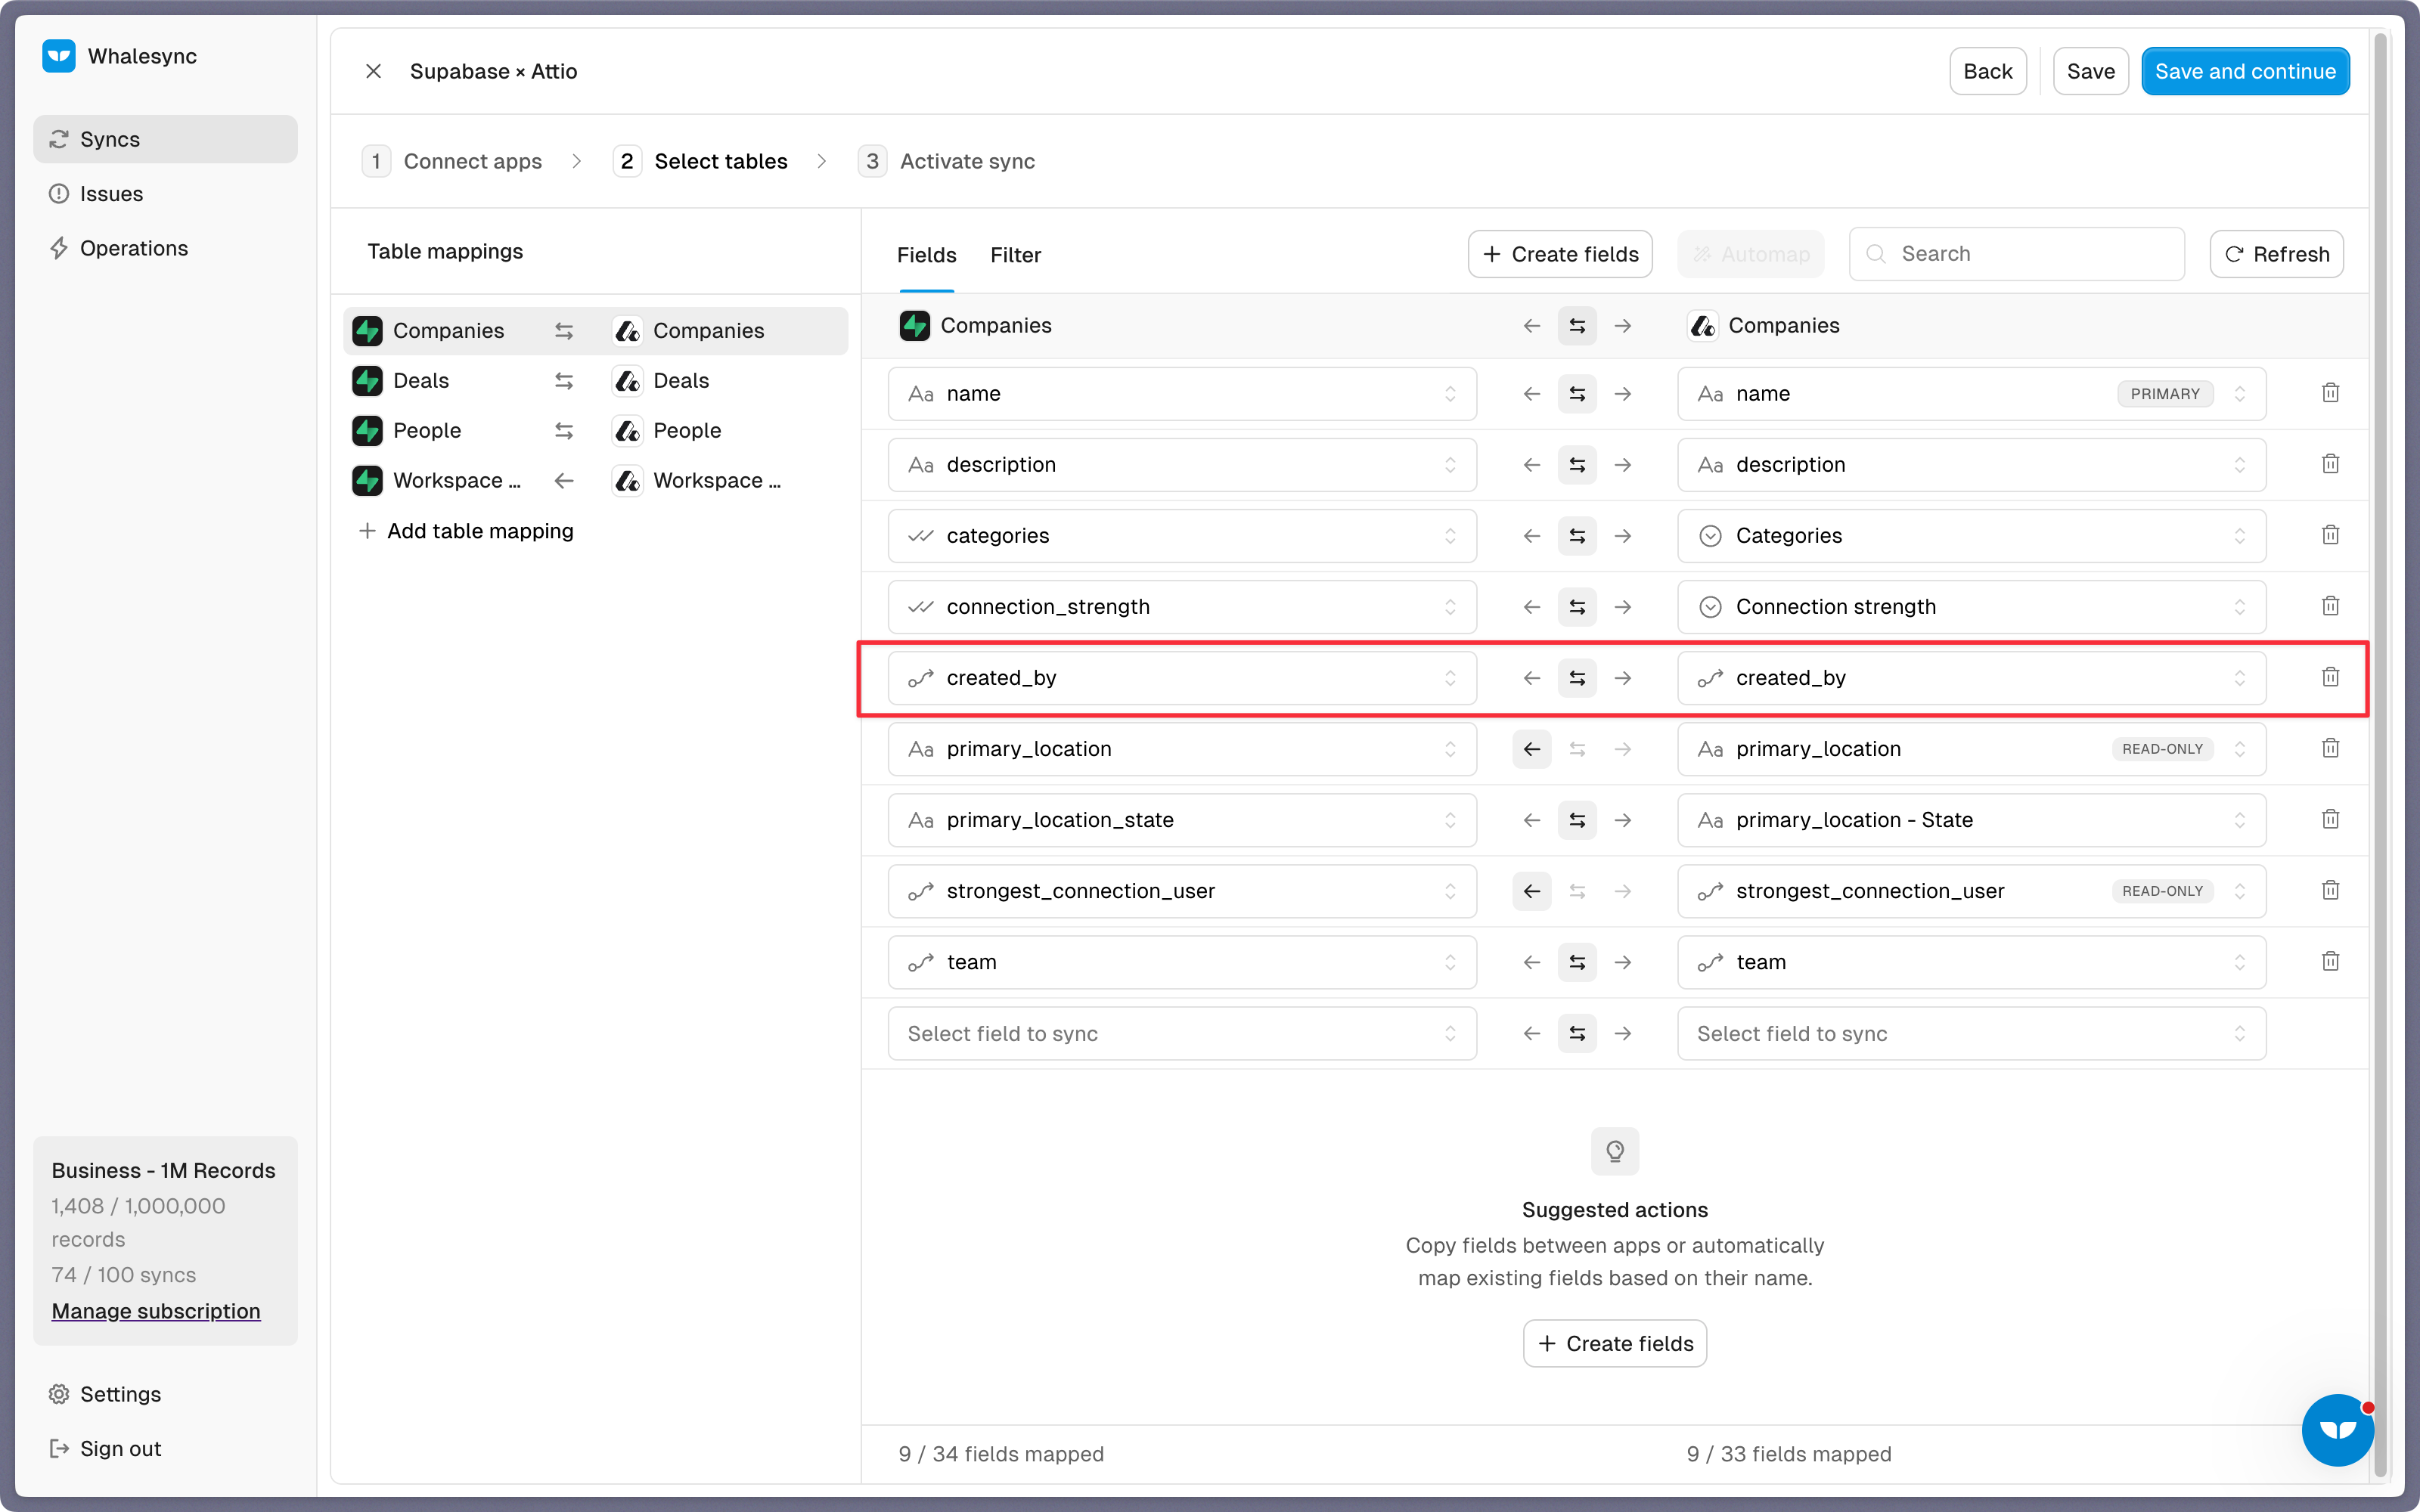This screenshot has height=1512, width=2420.
Task: Select the Companies table mapping row
Action: [595, 331]
